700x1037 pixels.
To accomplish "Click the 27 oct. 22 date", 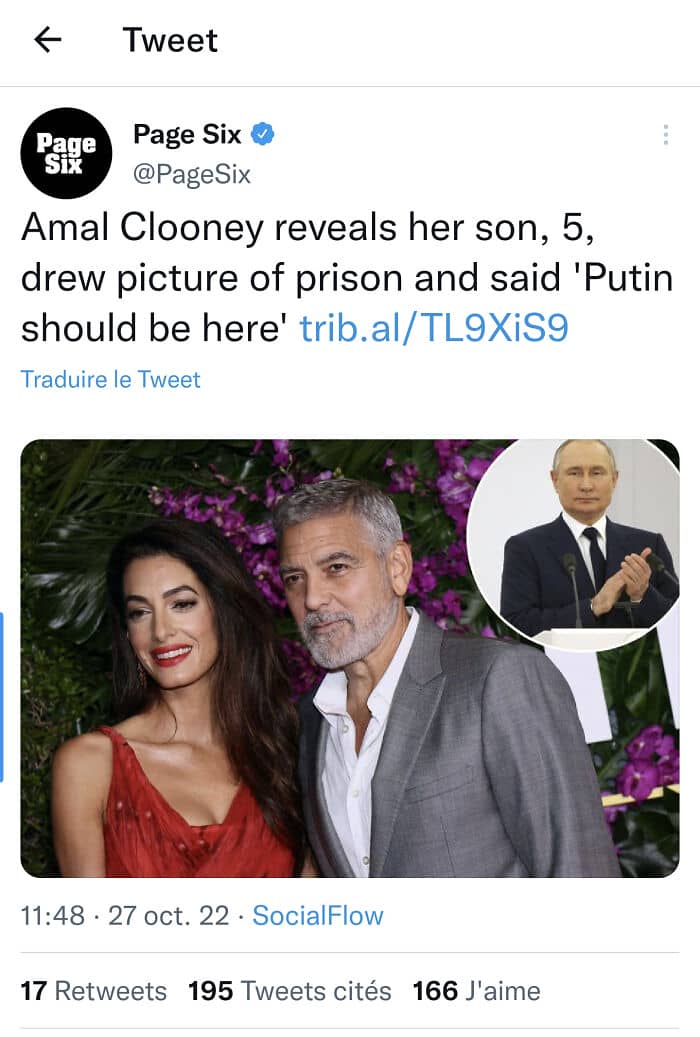I will coord(168,915).
